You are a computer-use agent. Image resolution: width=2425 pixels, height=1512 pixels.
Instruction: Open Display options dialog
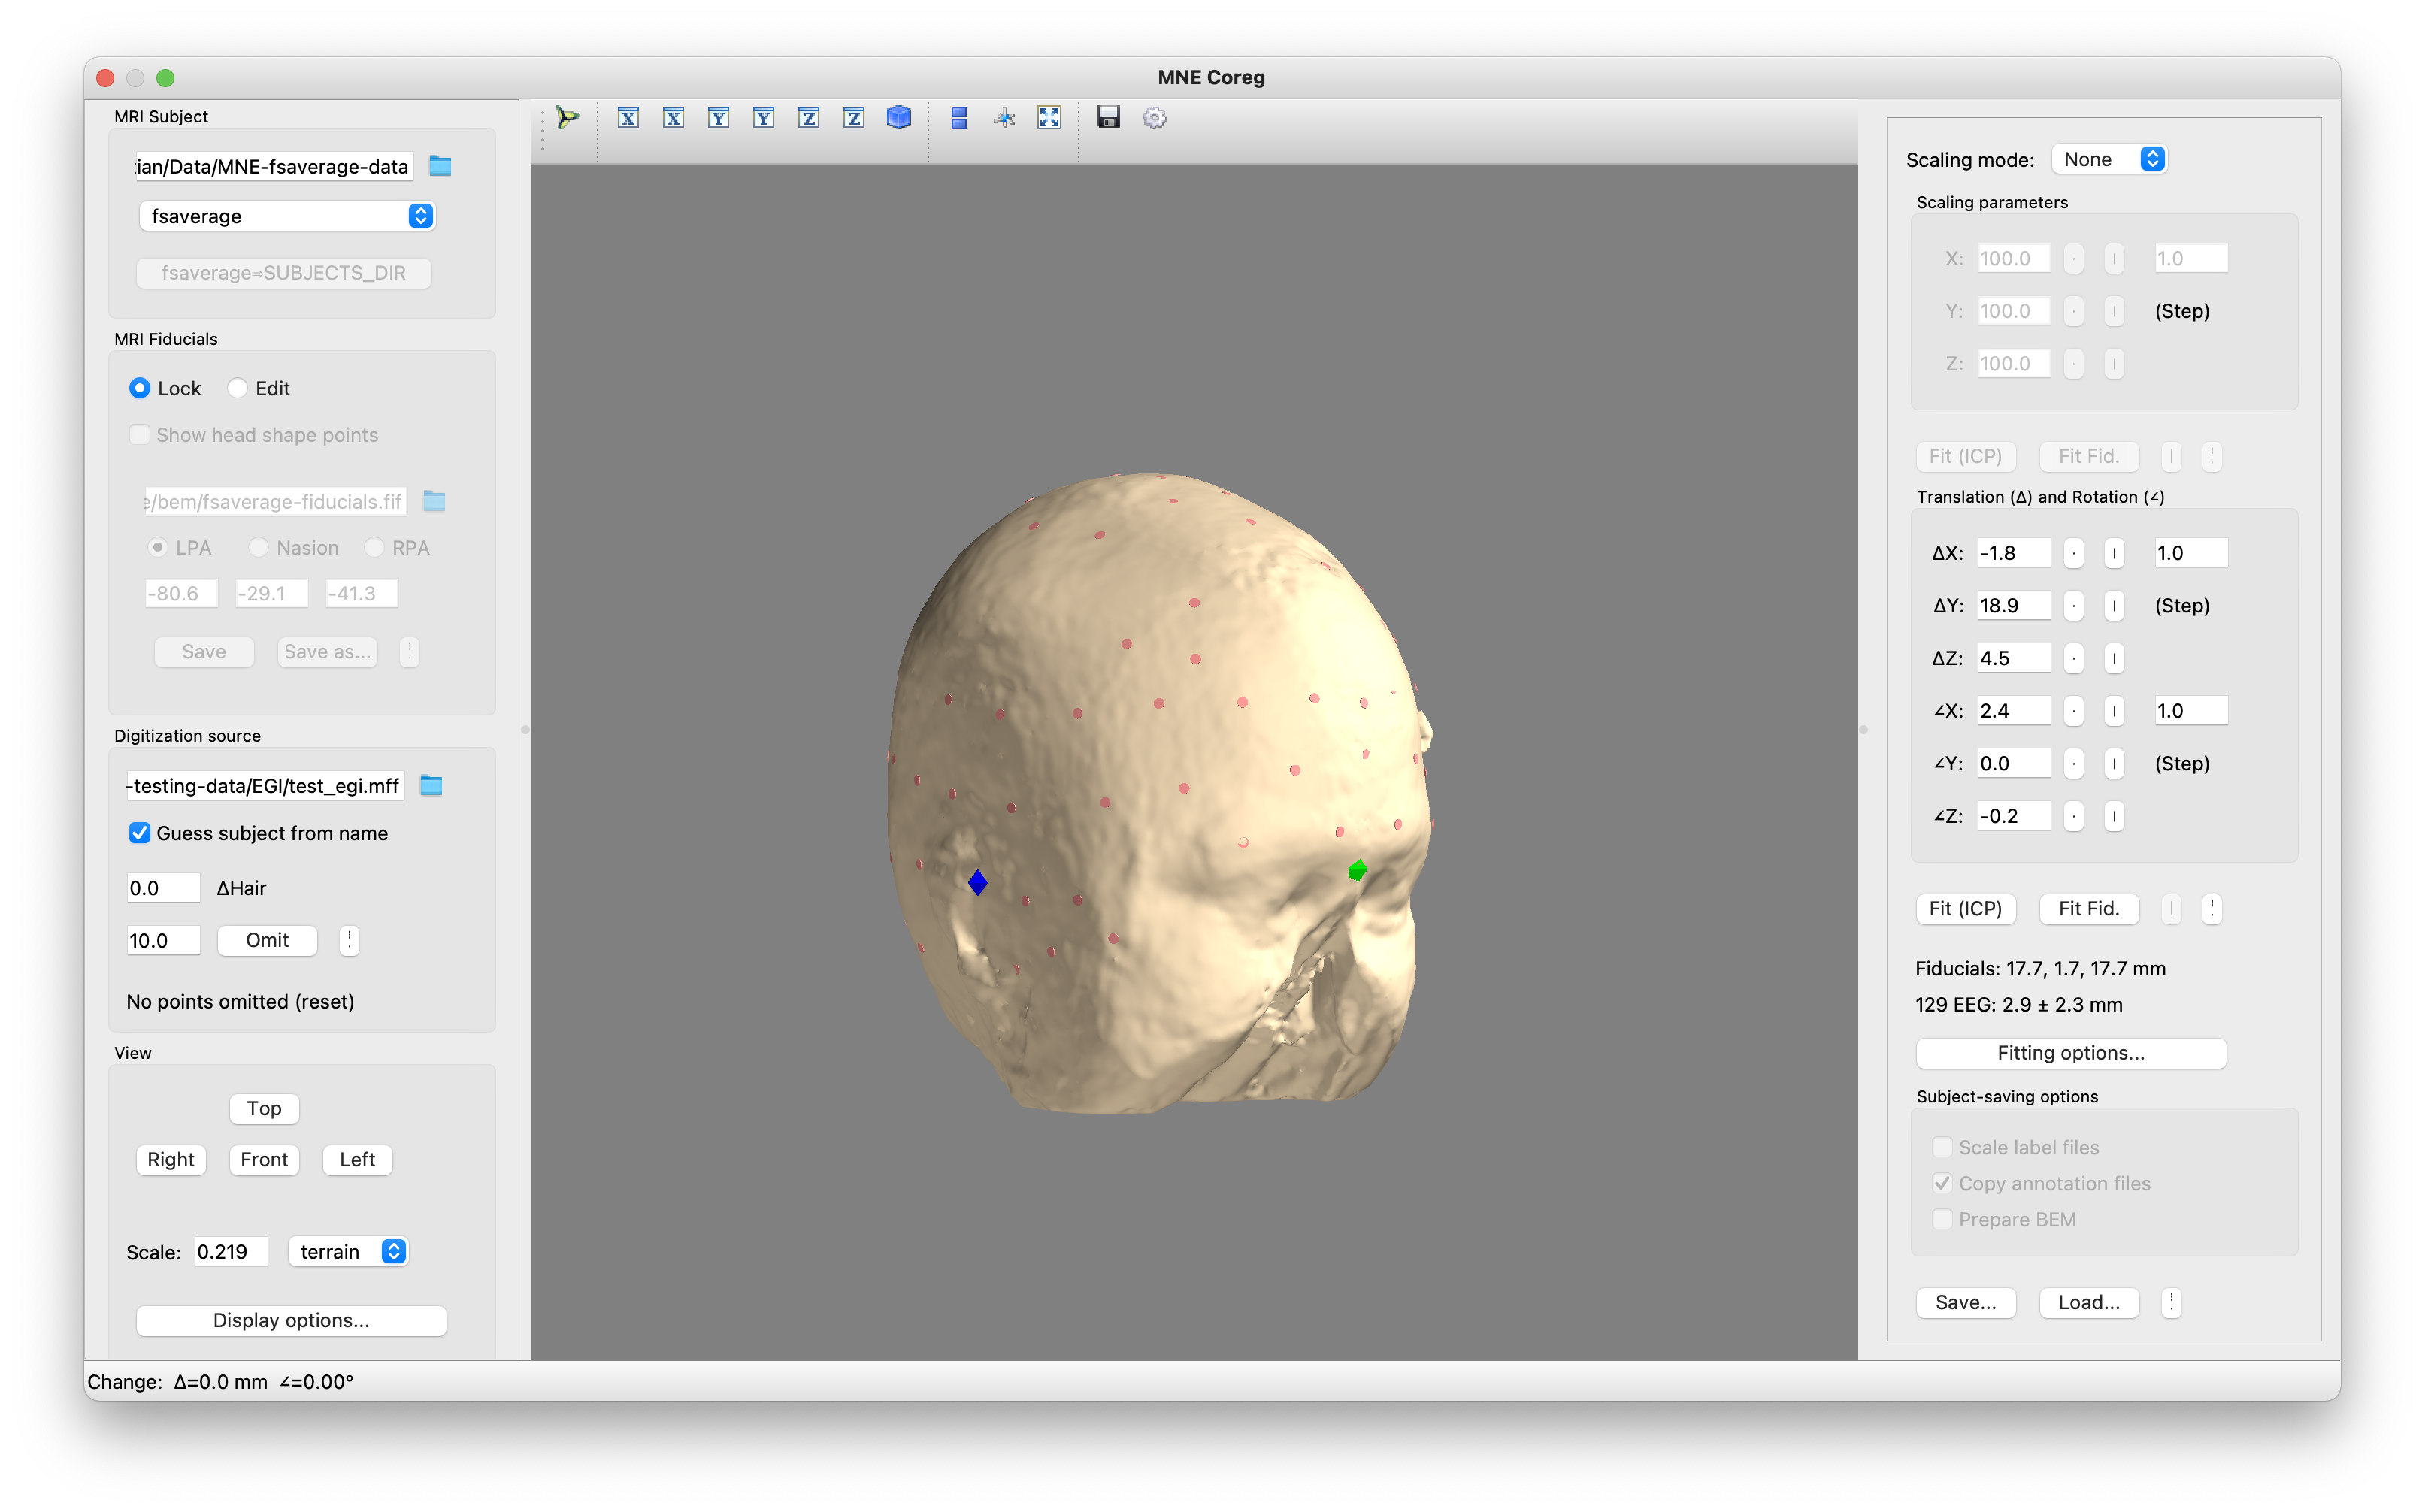point(291,1320)
